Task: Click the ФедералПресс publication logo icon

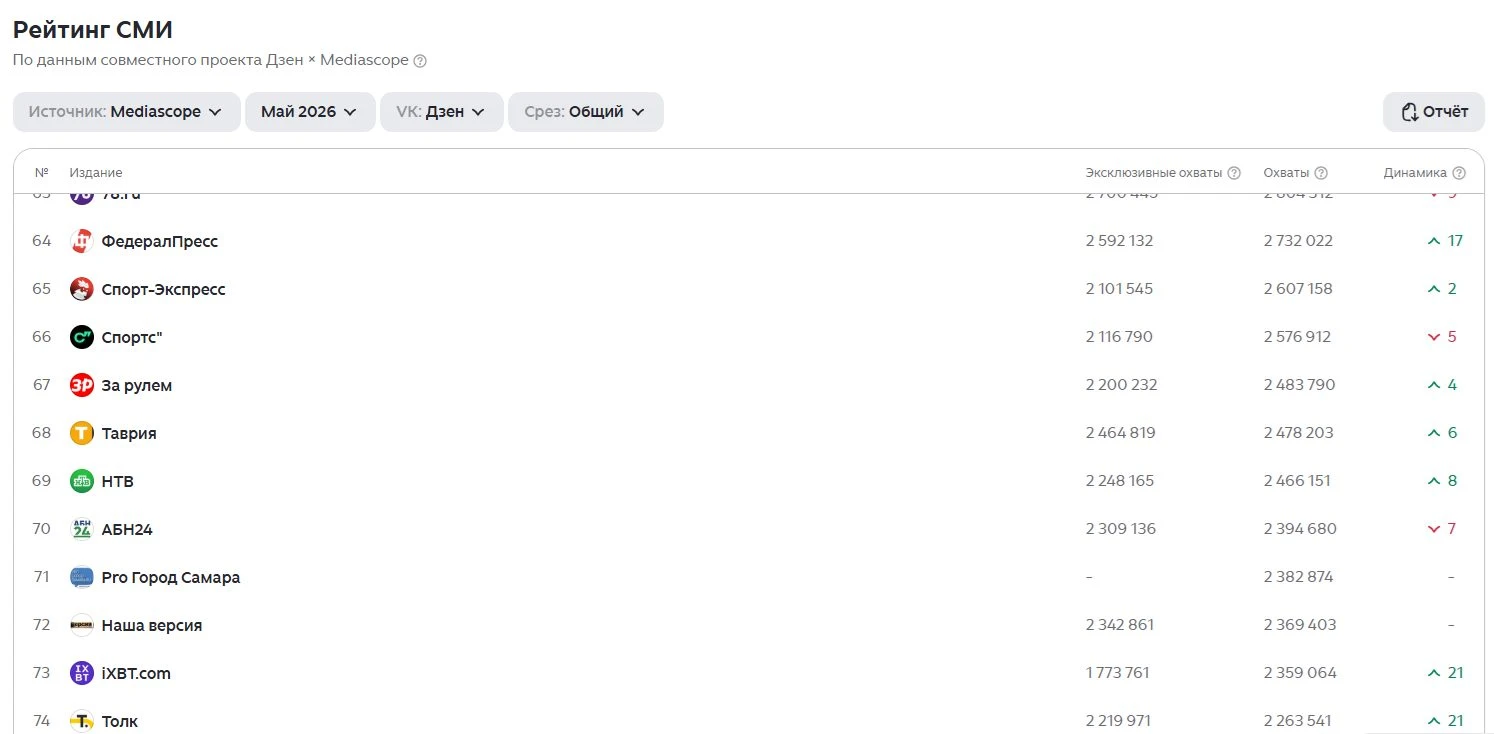Action: coord(82,241)
